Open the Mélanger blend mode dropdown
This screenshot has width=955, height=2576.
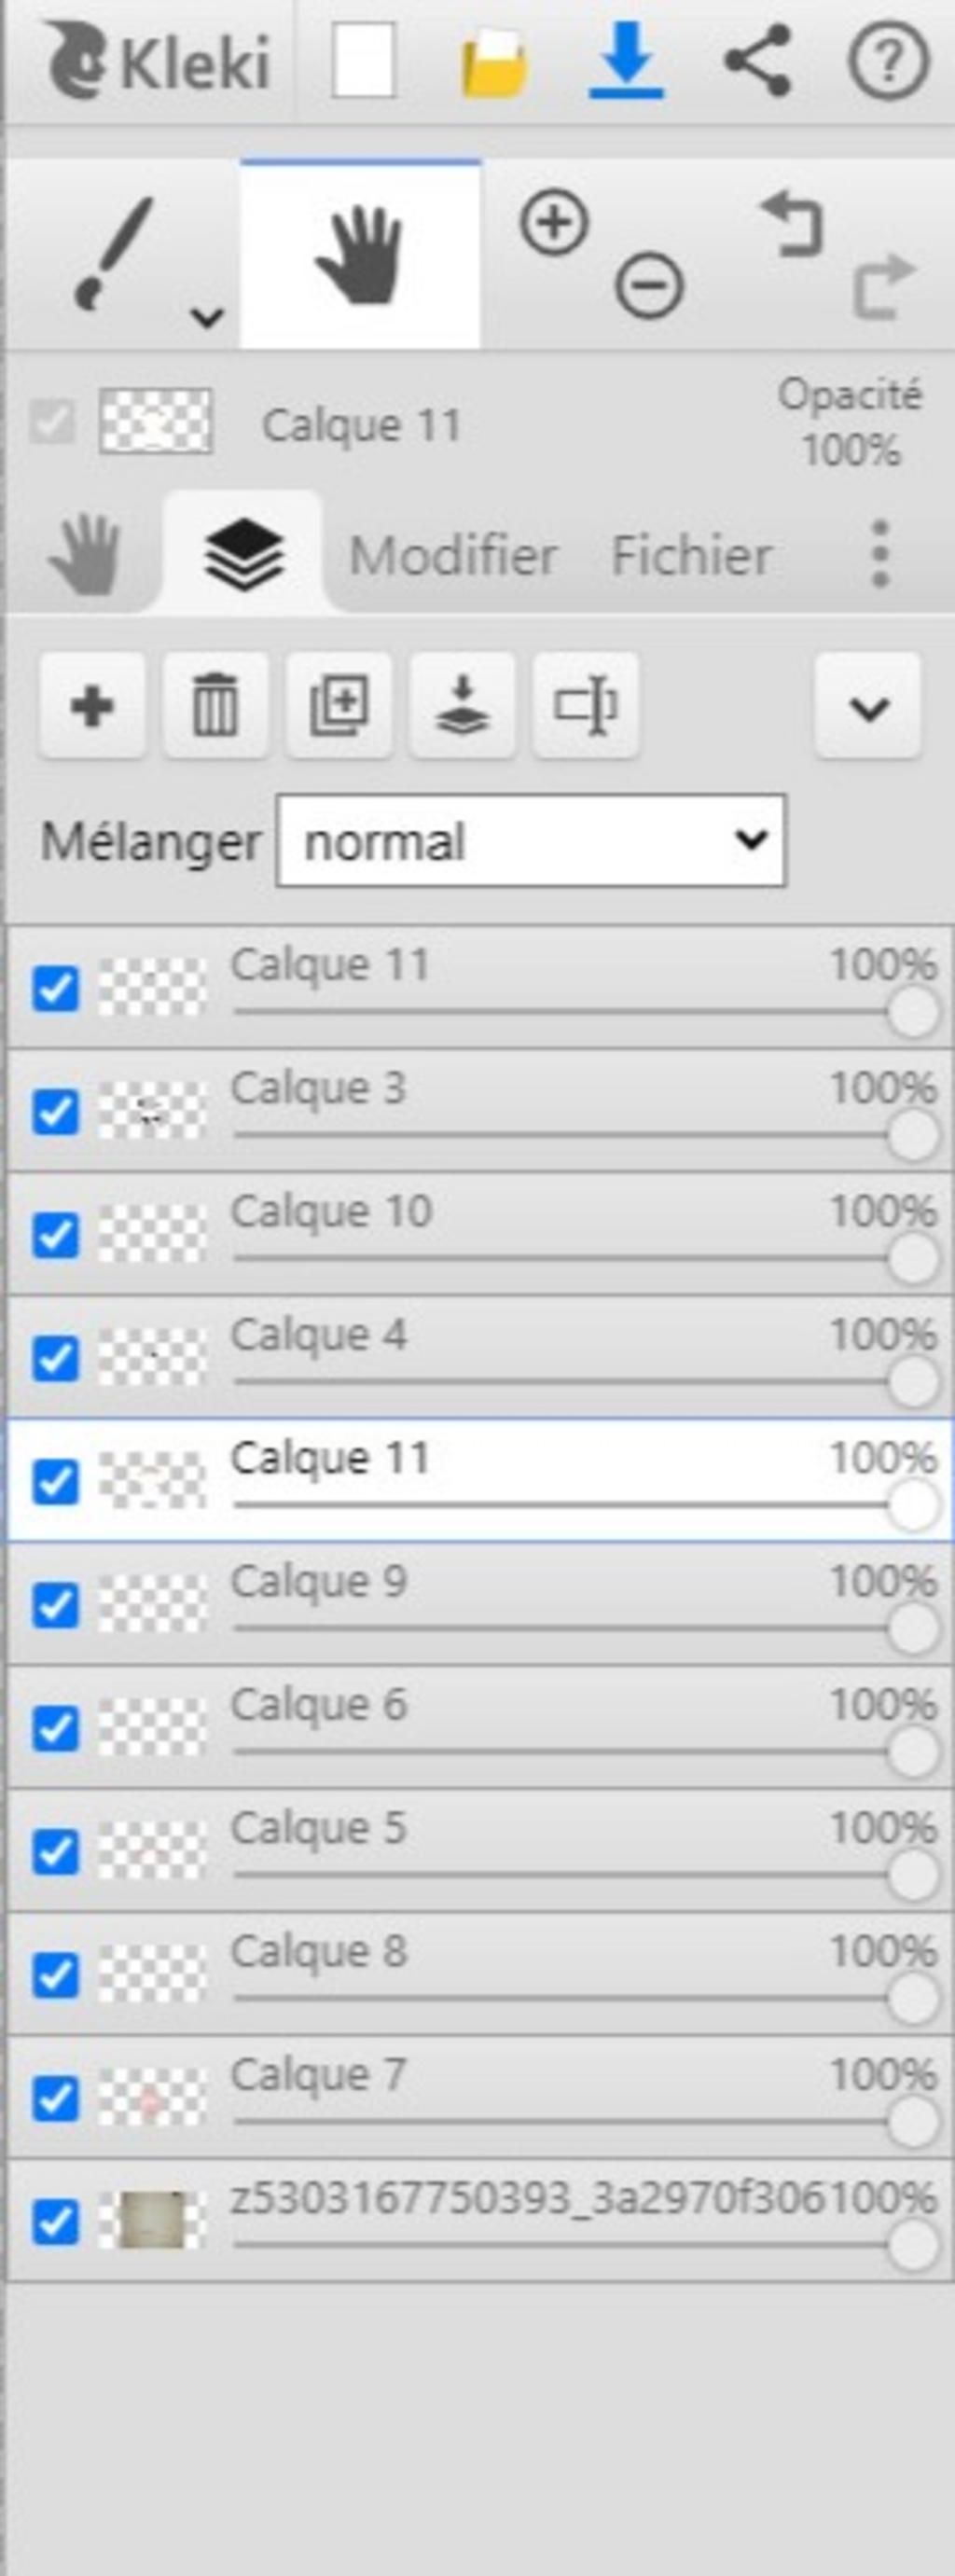[530, 841]
